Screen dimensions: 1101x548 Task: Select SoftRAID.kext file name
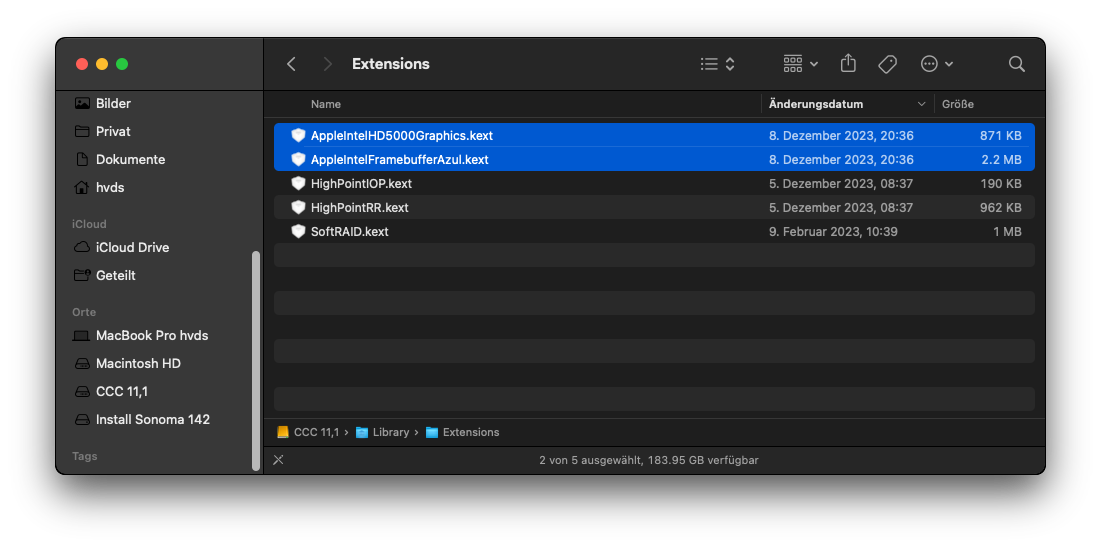[350, 231]
